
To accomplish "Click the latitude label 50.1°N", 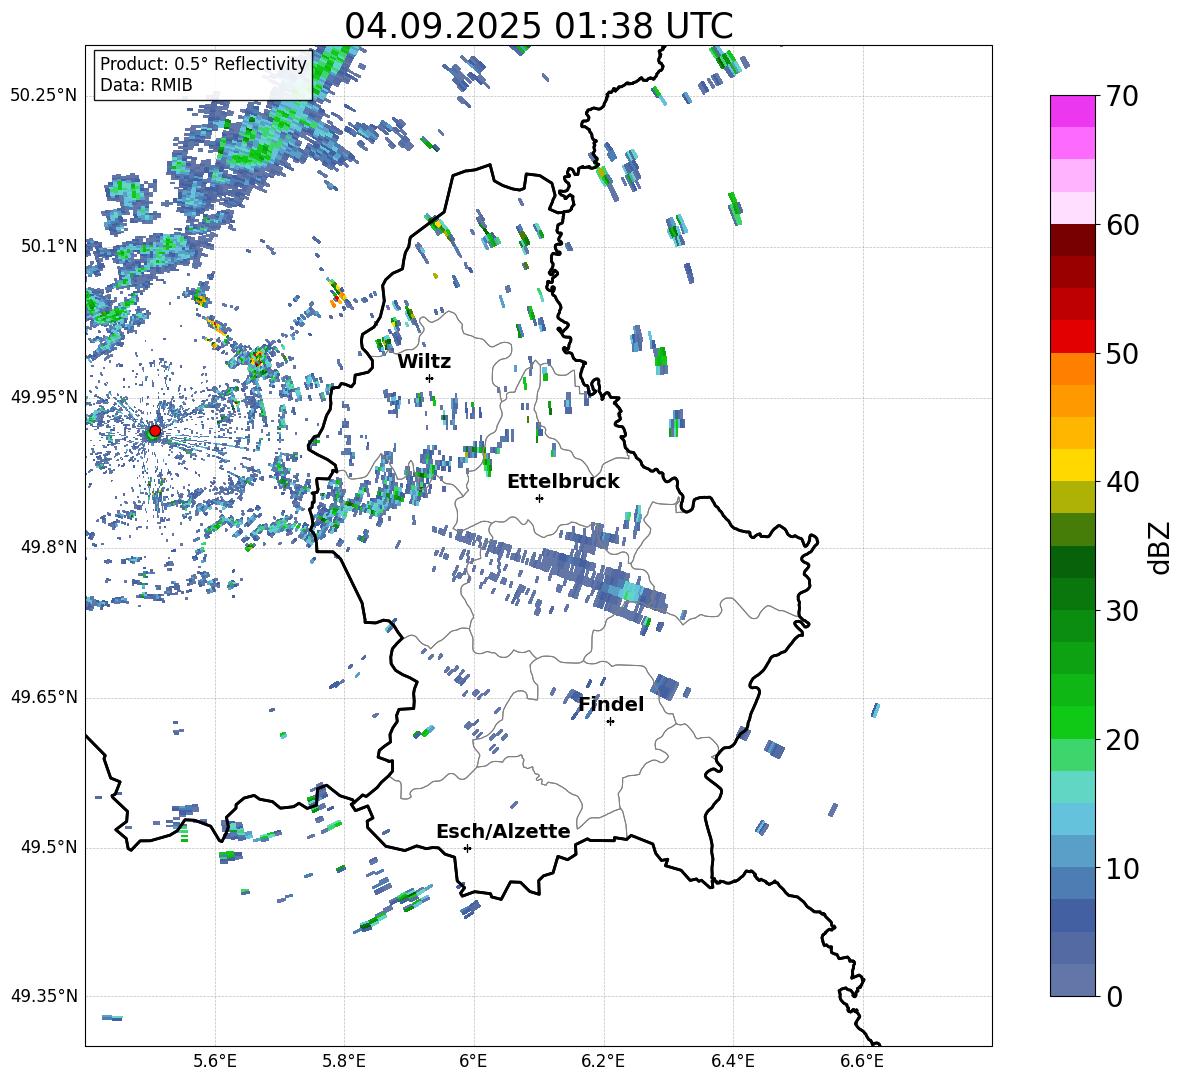I will (48, 246).
